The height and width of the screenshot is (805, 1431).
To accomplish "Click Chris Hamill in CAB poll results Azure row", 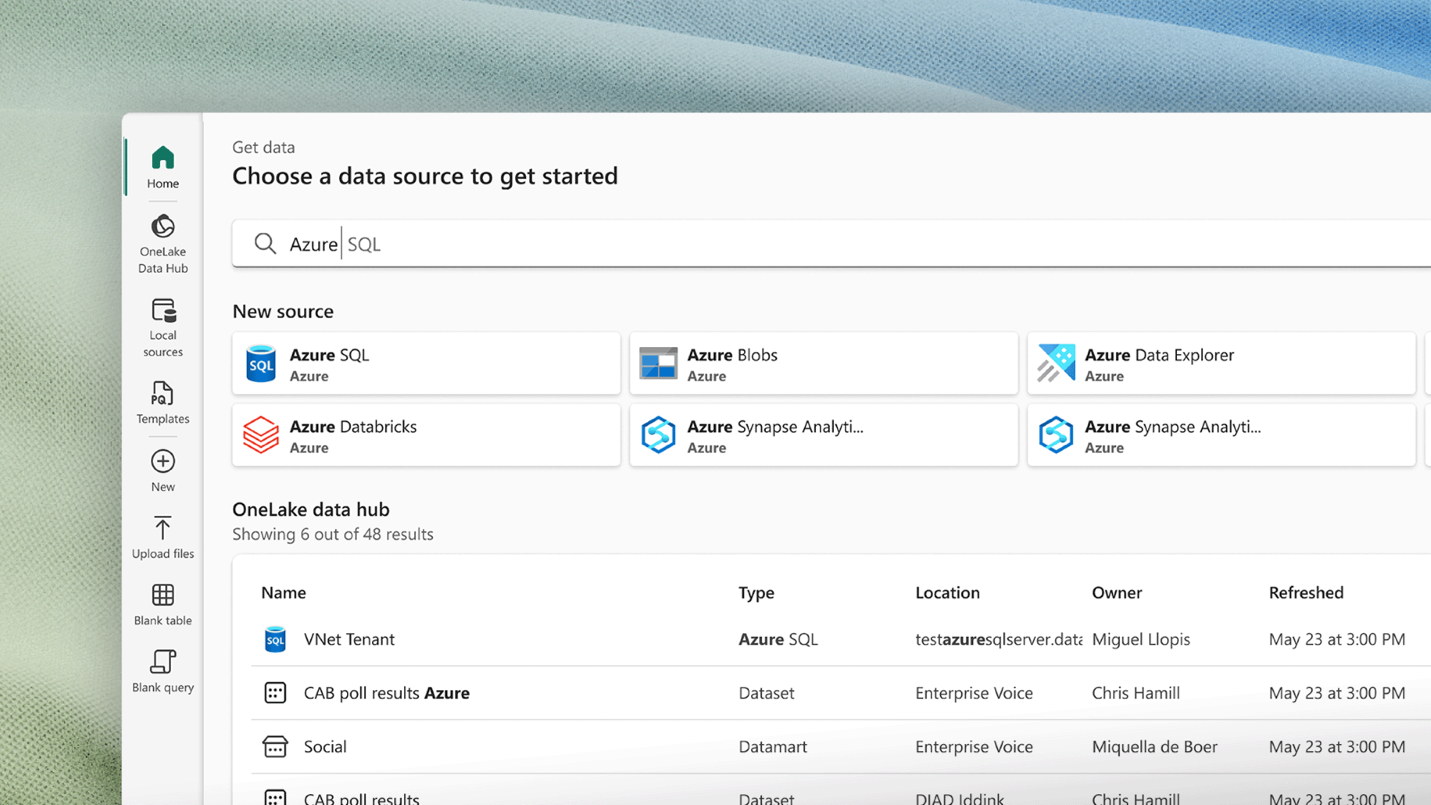I will (x=1136, y=693).
